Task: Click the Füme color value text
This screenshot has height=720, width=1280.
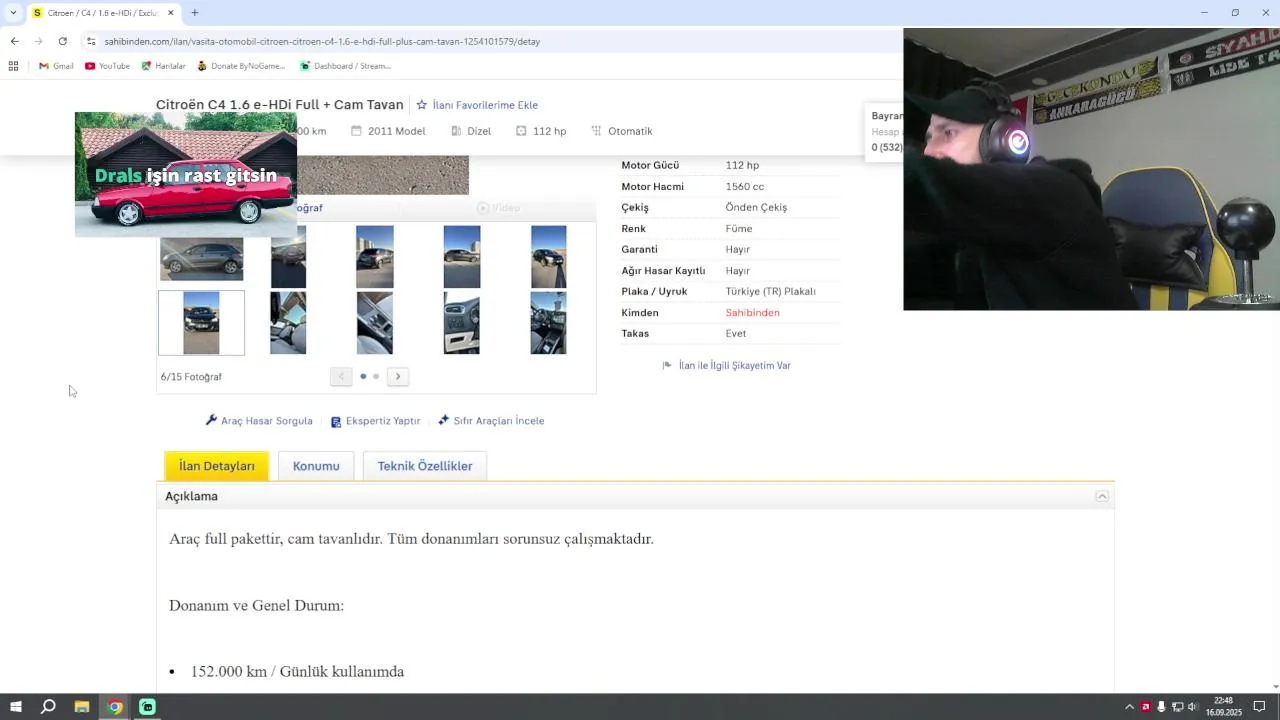Action: [x=739, y=228]
